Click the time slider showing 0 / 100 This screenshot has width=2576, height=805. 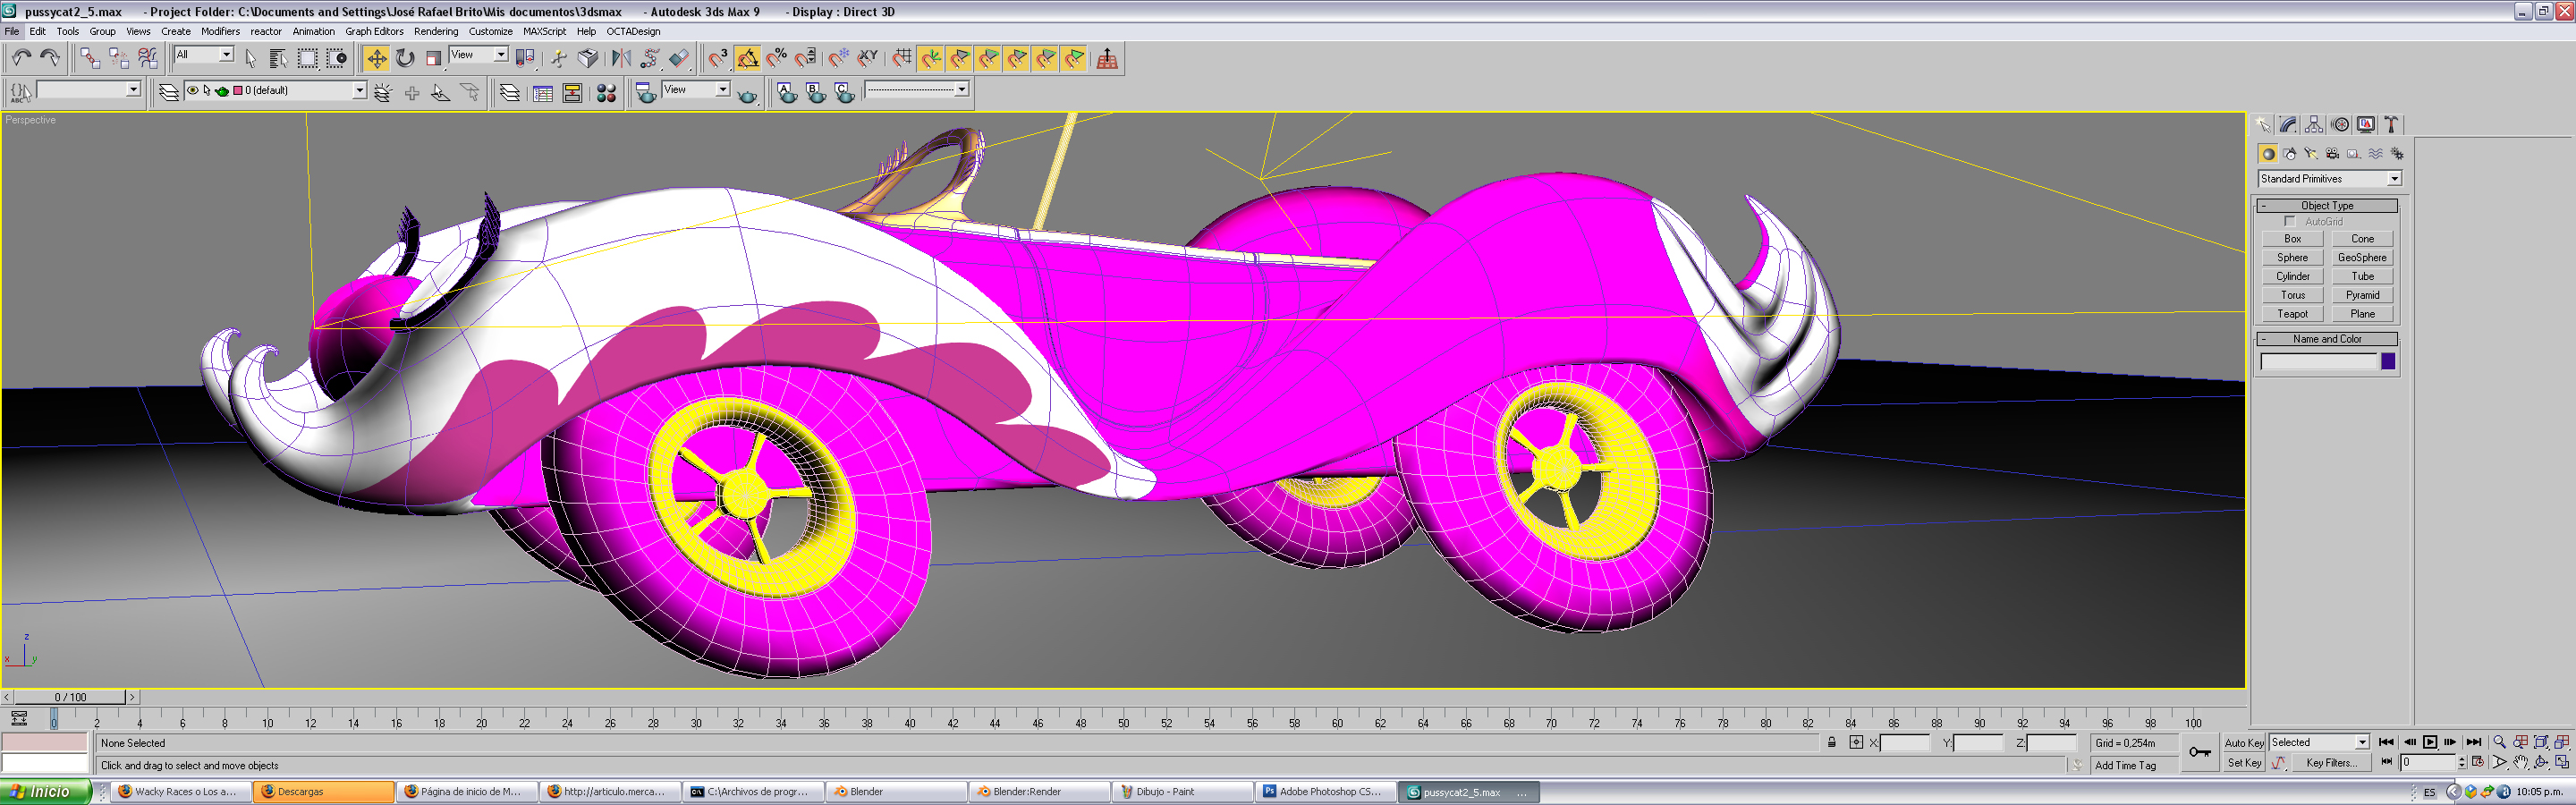click(70, 697)
